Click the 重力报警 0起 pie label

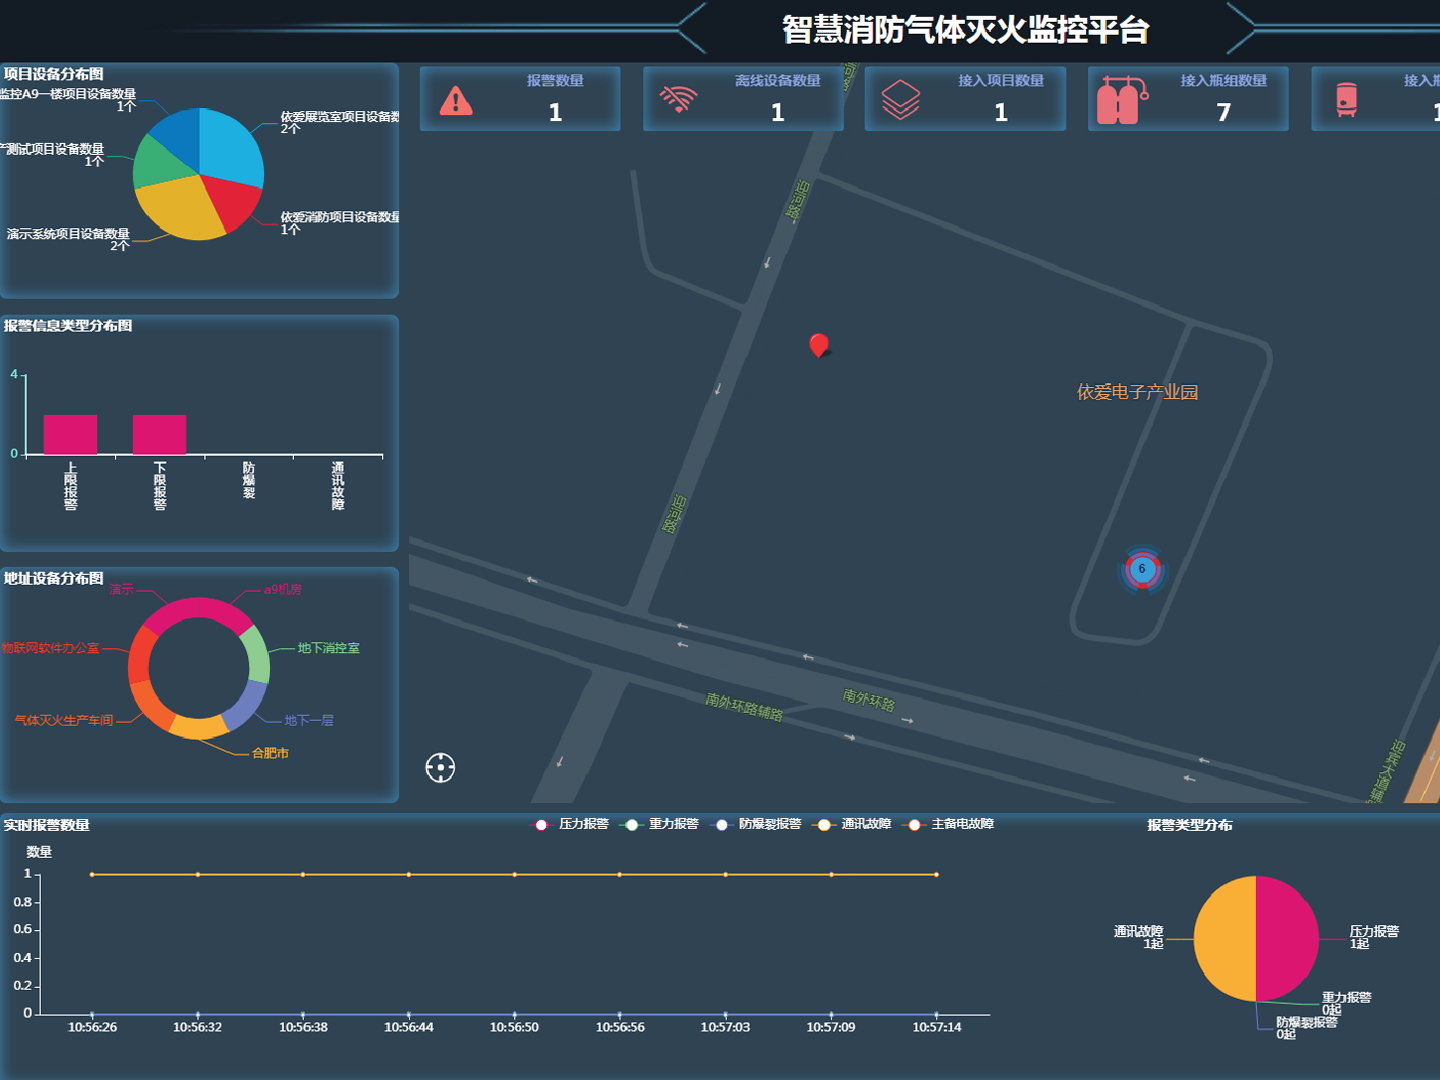point(1346,1003)
